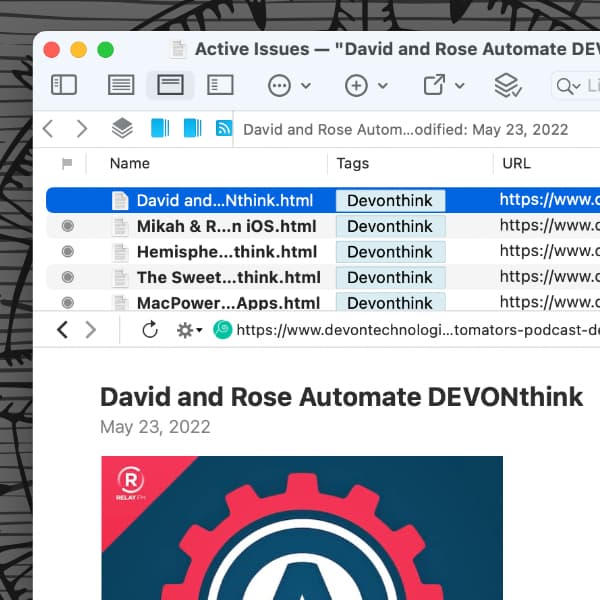Click the second blue group icon in path bar
Screen dimensions: 600x600
[192, 128]
